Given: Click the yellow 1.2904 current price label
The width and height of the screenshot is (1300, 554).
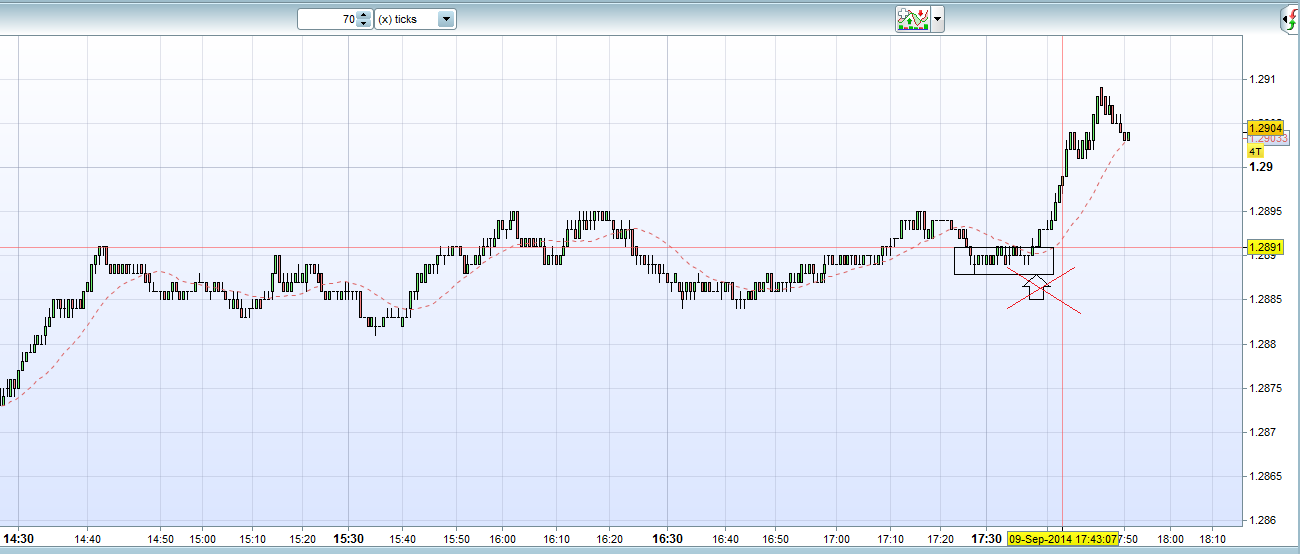Looking at the screenshot, I should 1265,129.
